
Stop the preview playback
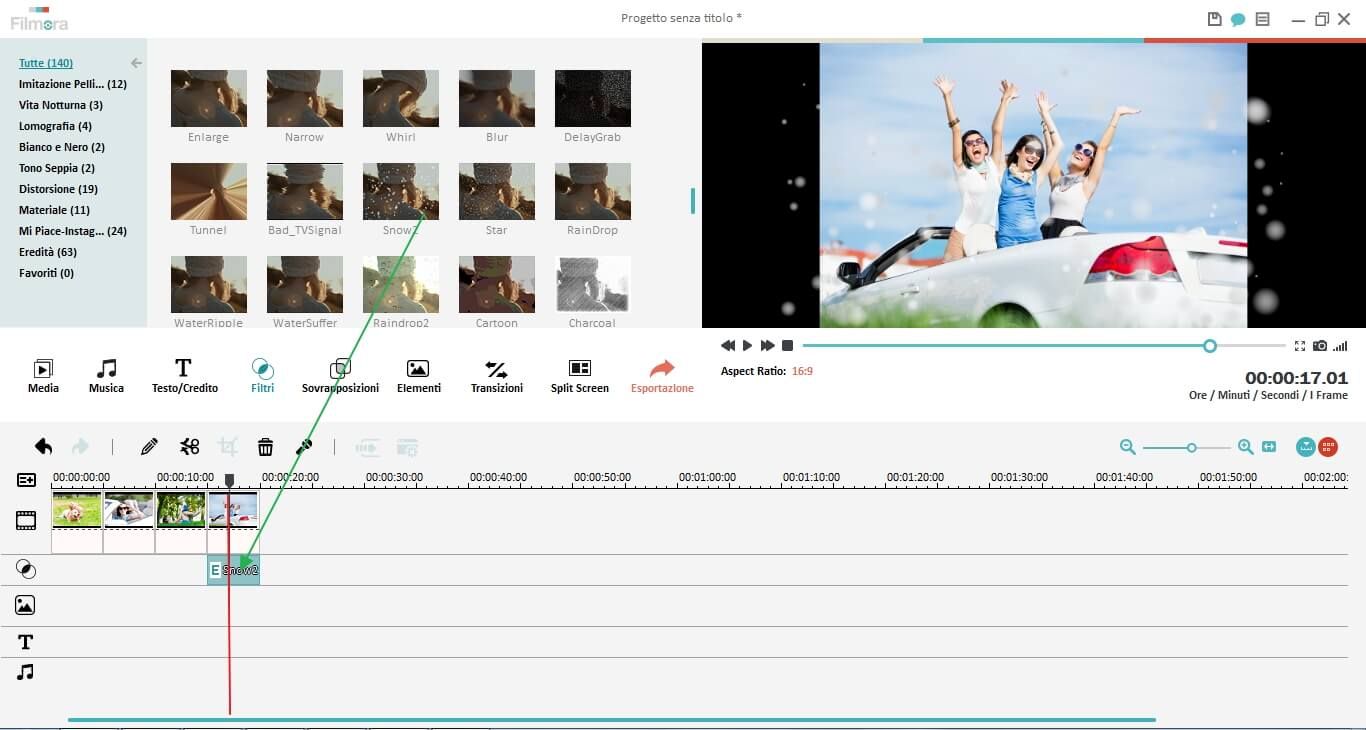[787, 345]
